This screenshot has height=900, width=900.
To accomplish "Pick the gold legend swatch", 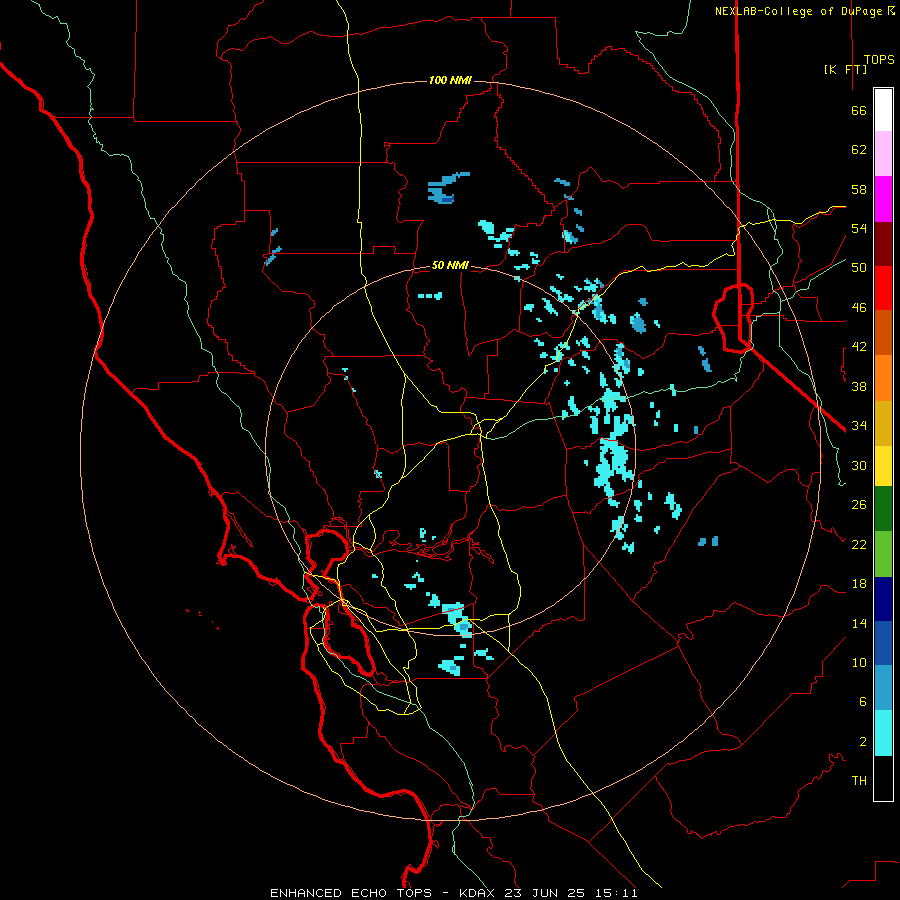I will (883, 423).
